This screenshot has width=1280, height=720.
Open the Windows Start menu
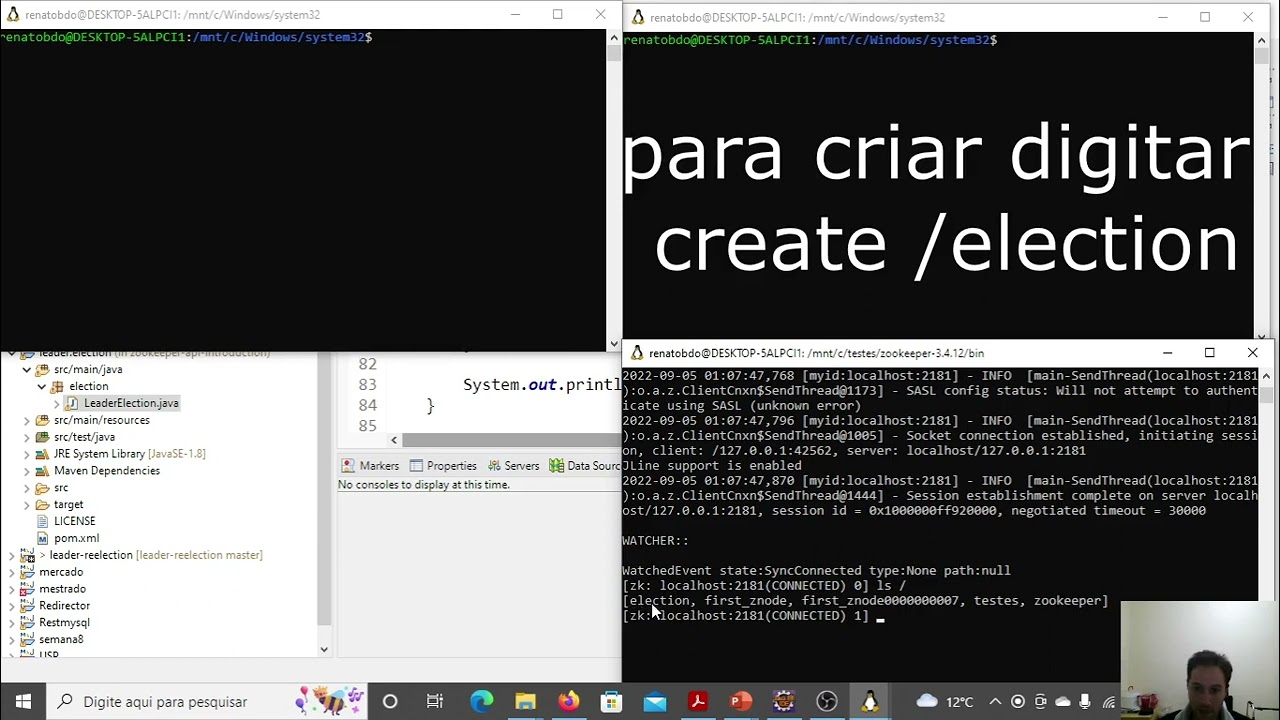(22, 702)
